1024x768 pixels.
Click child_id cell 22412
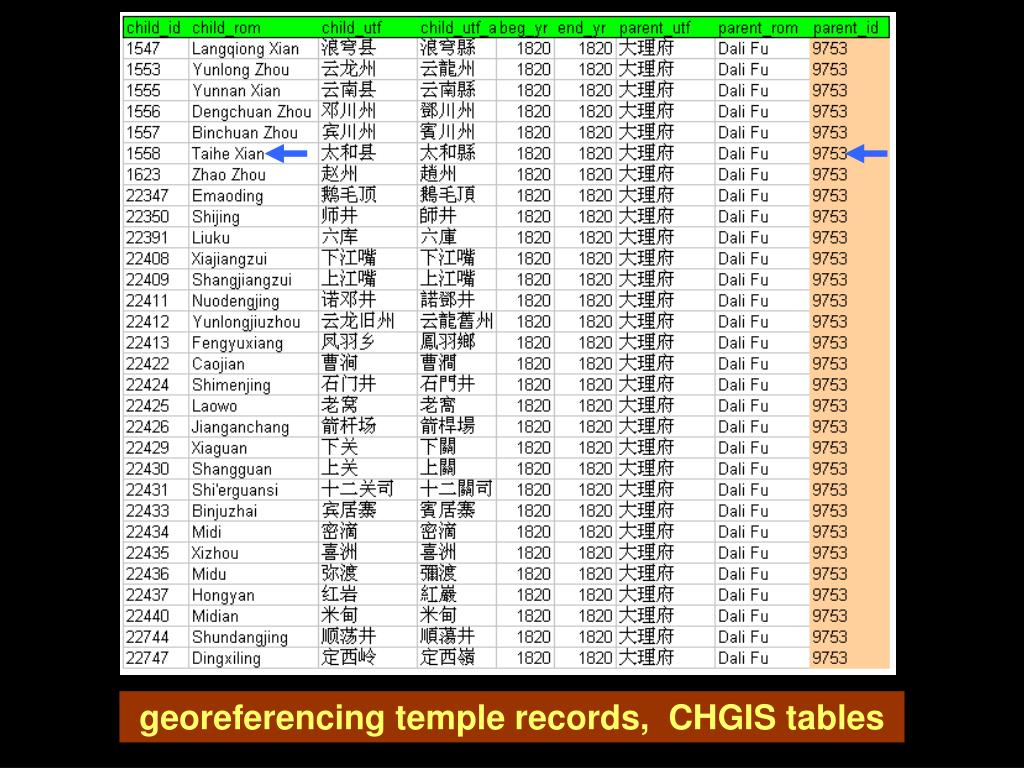pos(155,322)
